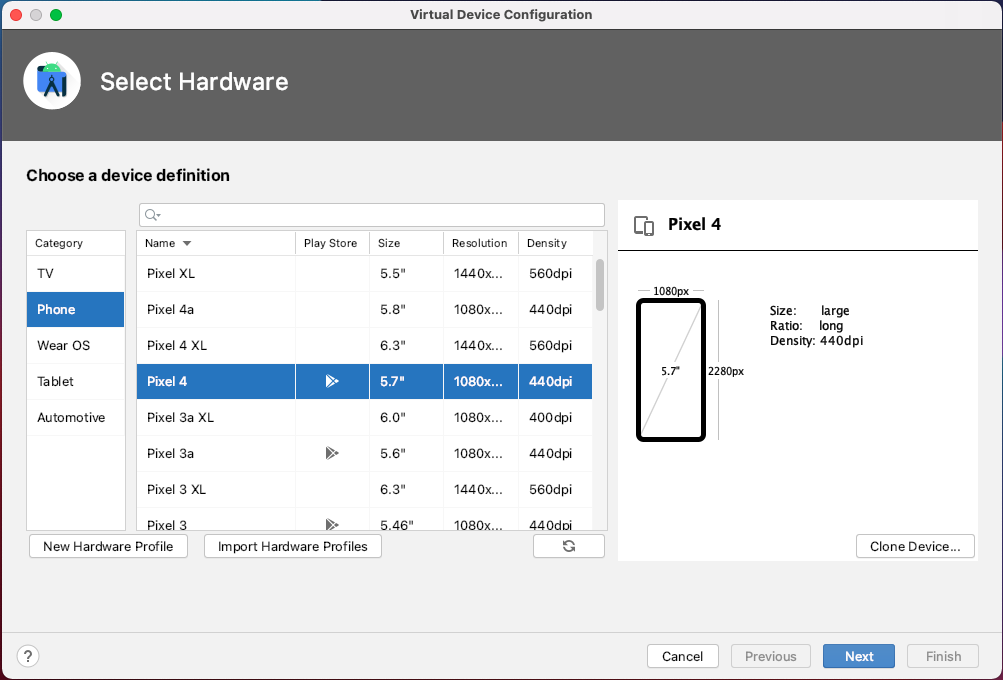Screen dimensions: 1003x680
Task: Select the Pixel 4 row name
Action: point(167,381)
